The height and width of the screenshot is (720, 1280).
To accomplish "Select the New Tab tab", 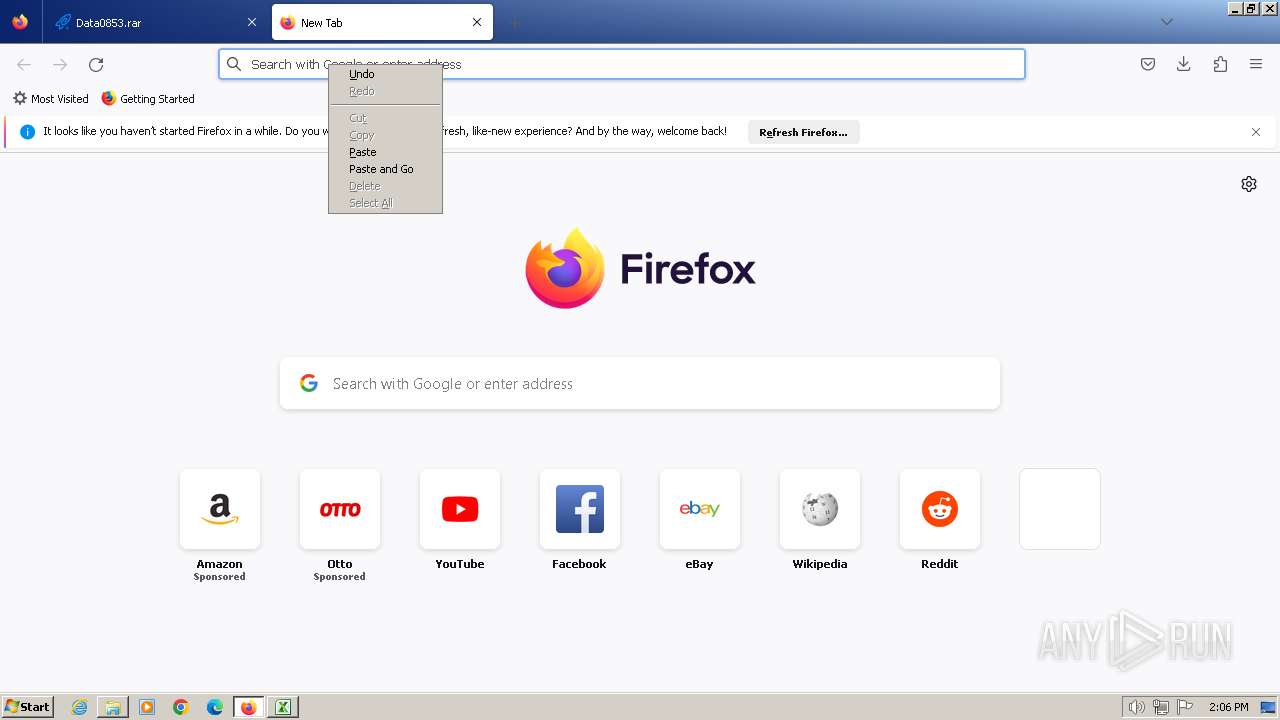I will [x=382, y=22].
